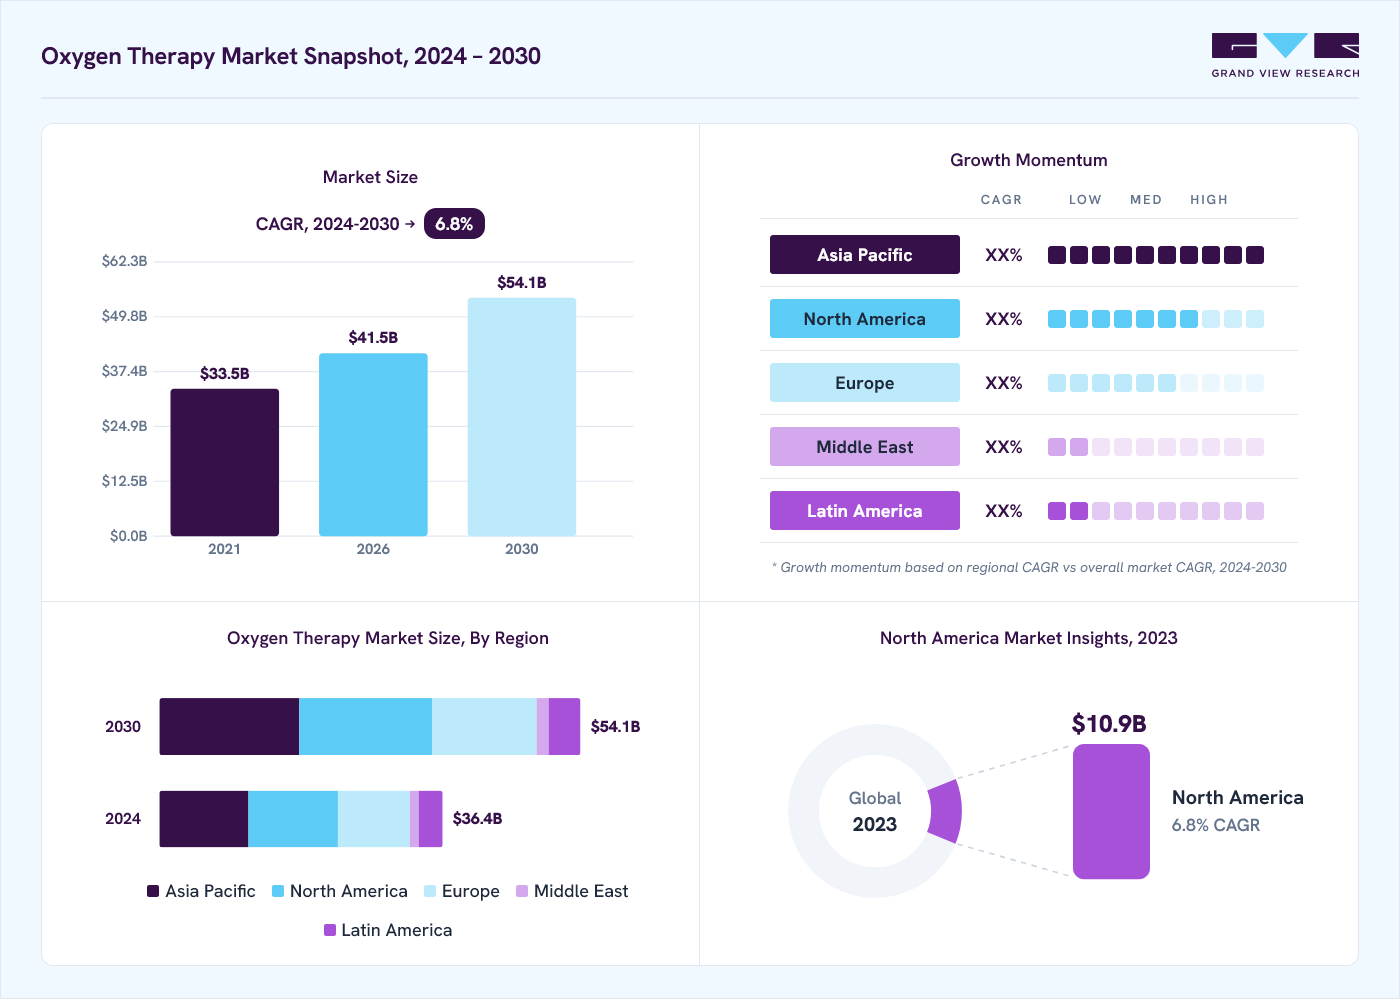This screenshot has width=1400, height=999.
Task: Click the purple donut chart slice
Action: pyautogui.click(x=947, y=811)
